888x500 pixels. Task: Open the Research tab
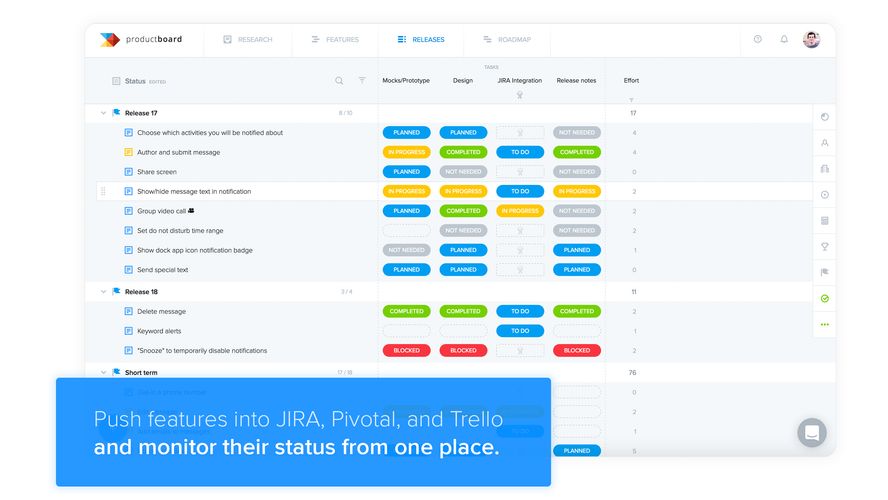[x=248, y=40]
